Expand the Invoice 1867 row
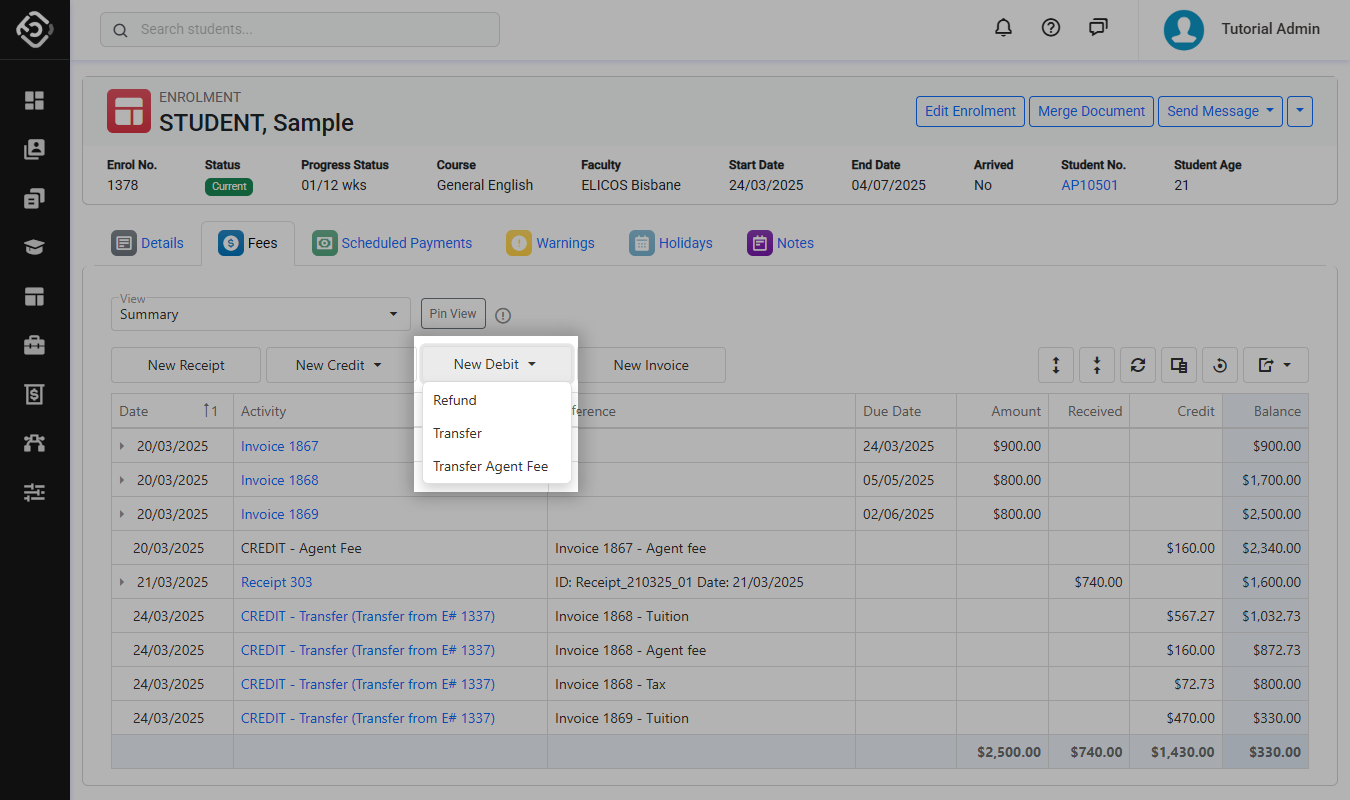The width and height of the screenshot is (1350, 800). (123, 446)
